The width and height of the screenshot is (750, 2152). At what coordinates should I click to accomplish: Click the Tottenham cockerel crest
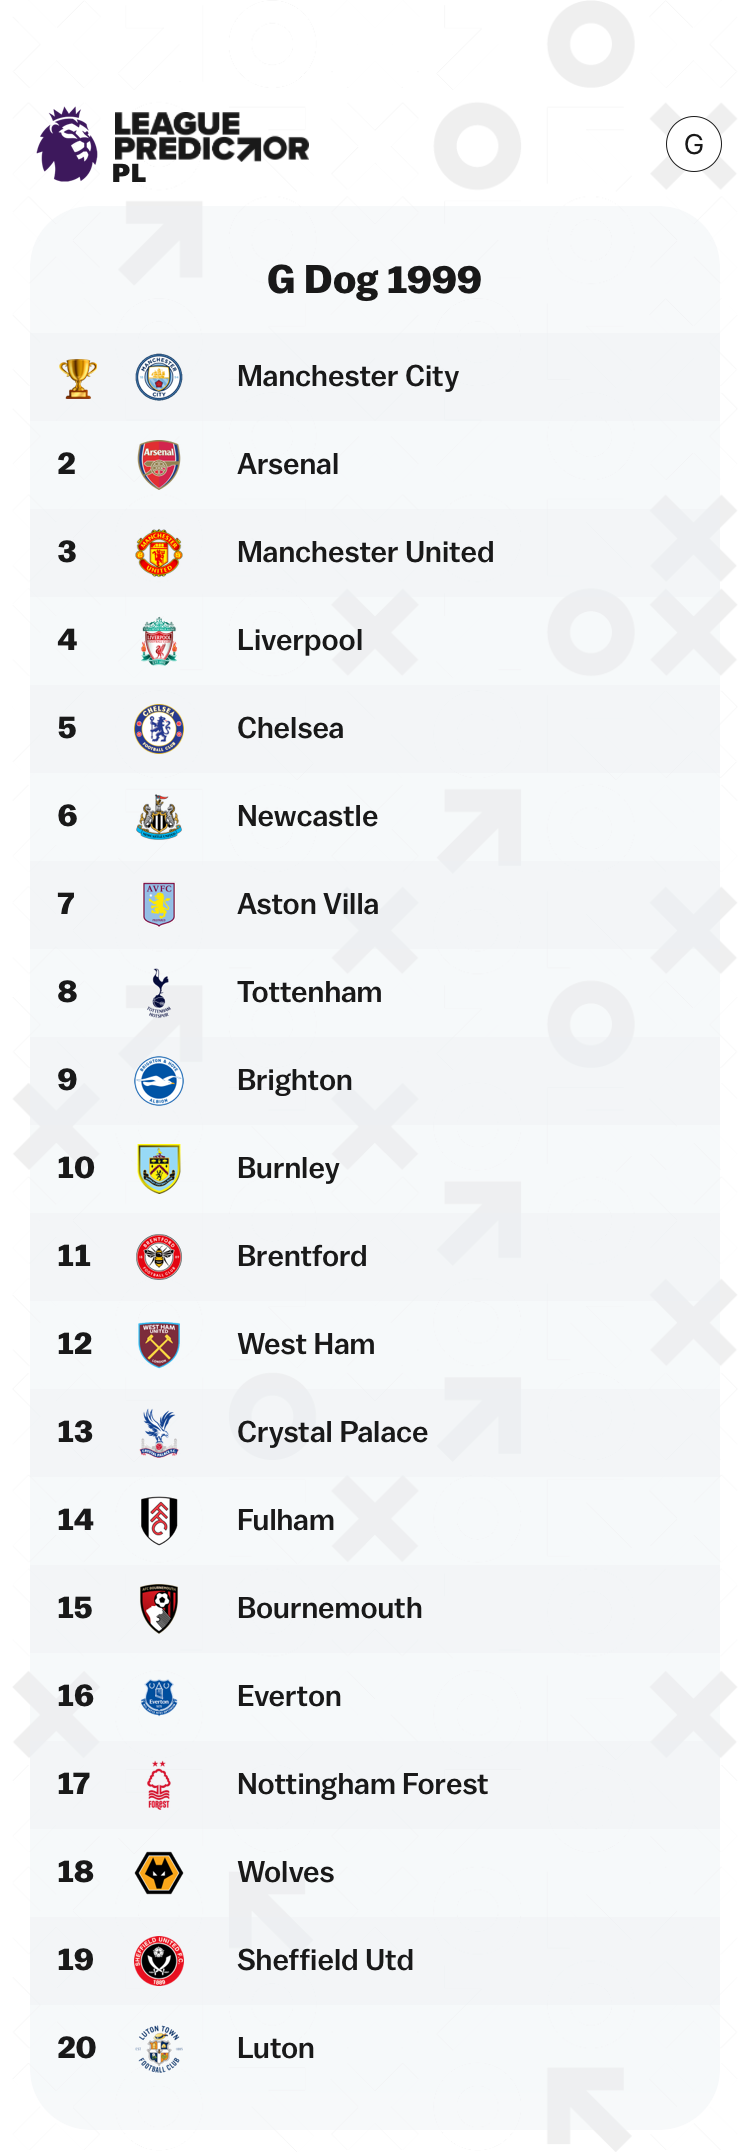pos(159,993)
